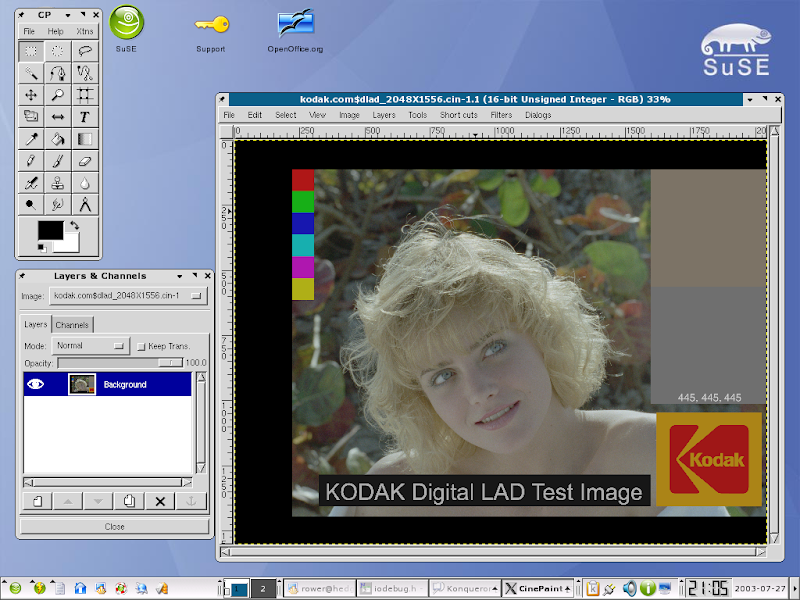Hide the Background layer with eye icon

click(35, 384)
